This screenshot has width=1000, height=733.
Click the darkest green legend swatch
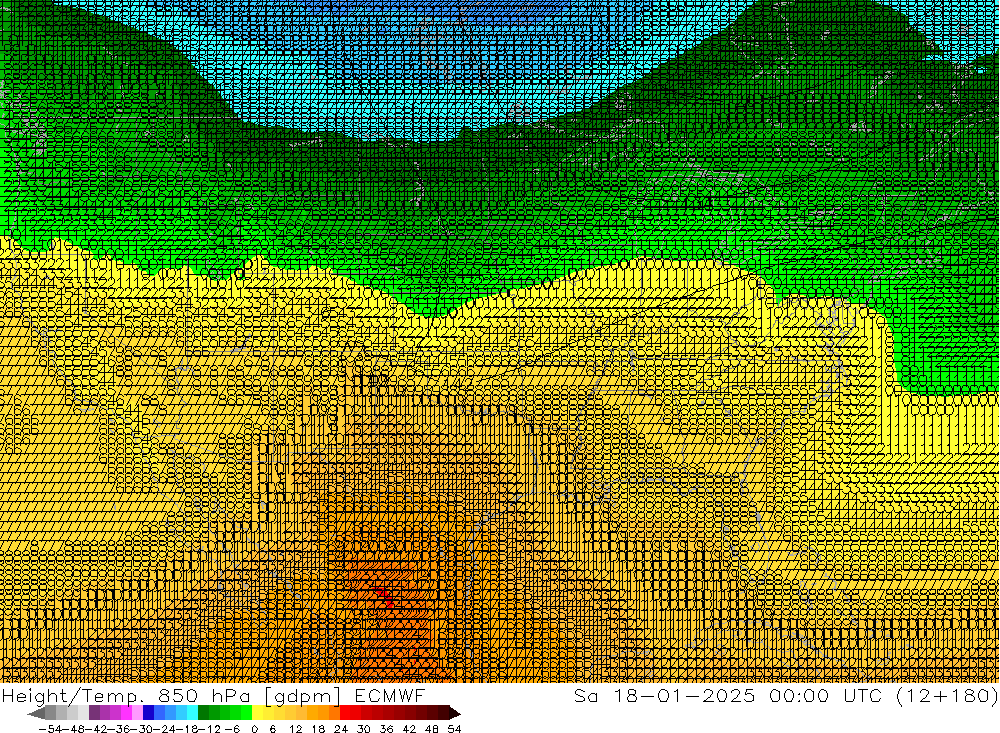pyautogui.click(x=203, y=713)
